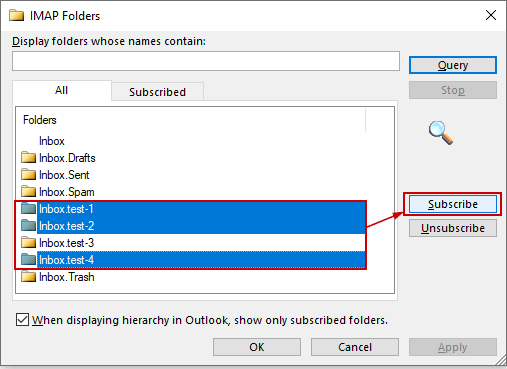The height and width of the screenshot is (369, 507).
Task: Click the Cancel button
Action: point(355,347)
